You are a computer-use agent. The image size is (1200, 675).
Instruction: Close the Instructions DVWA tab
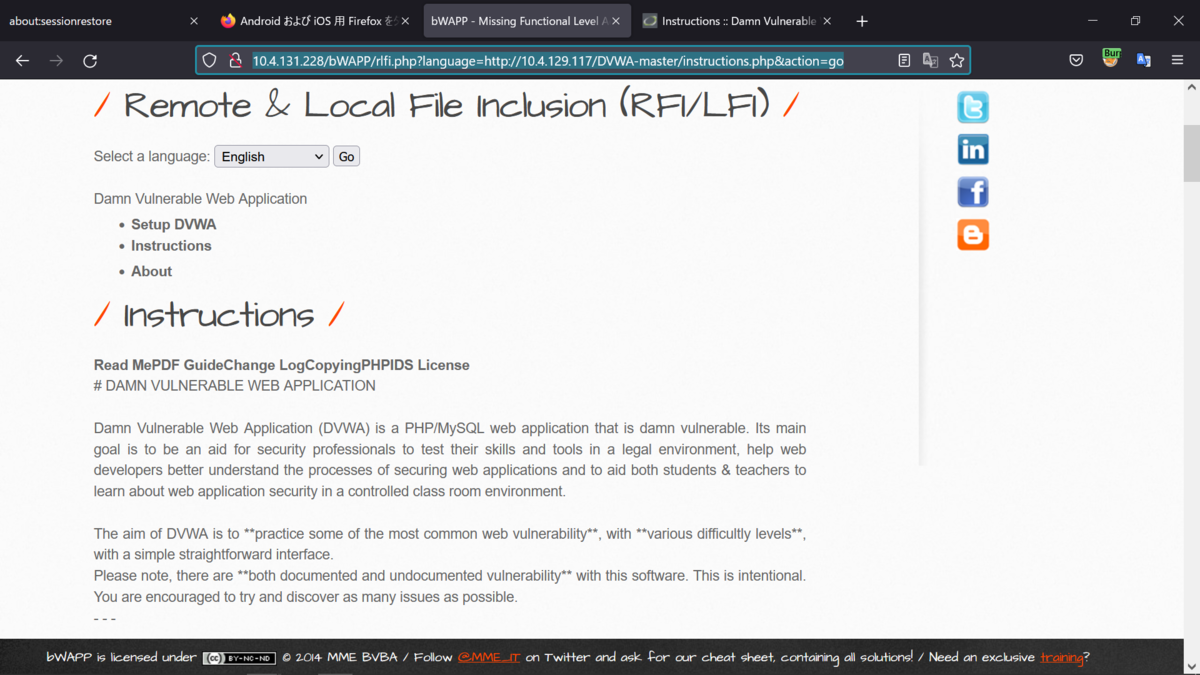click(827, 21)
